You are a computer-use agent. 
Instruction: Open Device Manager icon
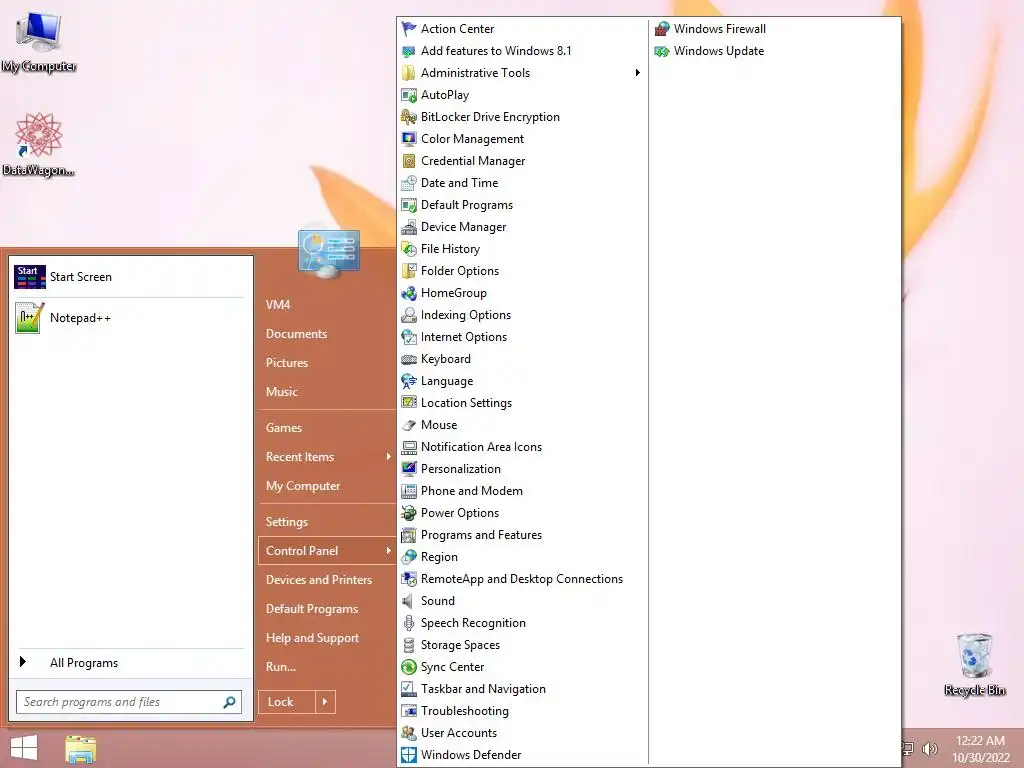[409, 227]
